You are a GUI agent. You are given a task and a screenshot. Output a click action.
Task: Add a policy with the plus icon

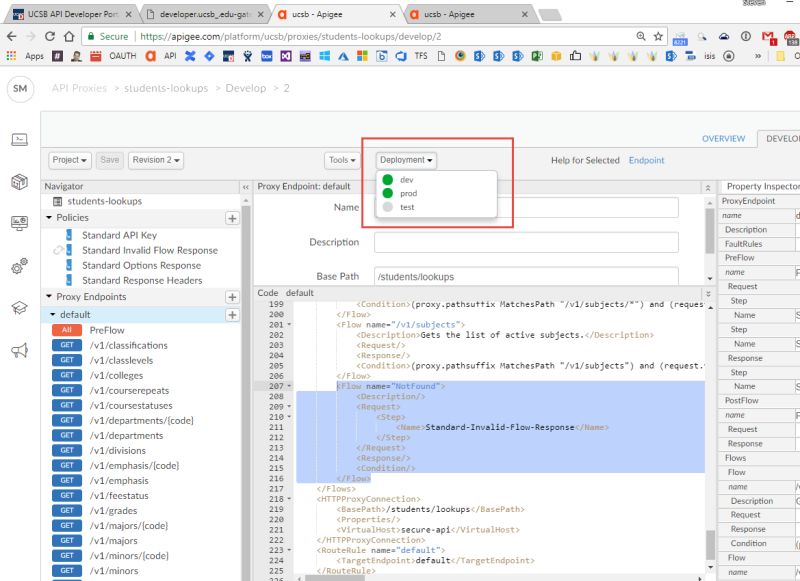pos(231,217)
